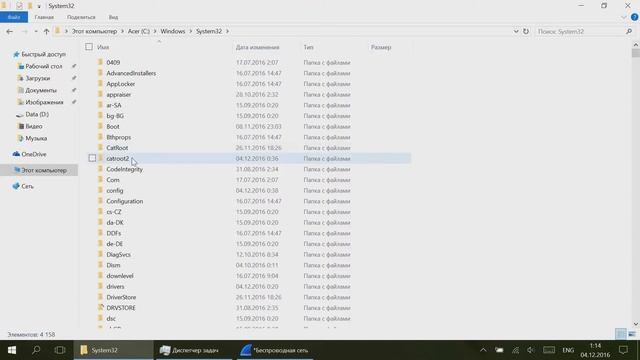Expand the ribbon using the chevron
640x360 pixels.
(x=623, y=17)
